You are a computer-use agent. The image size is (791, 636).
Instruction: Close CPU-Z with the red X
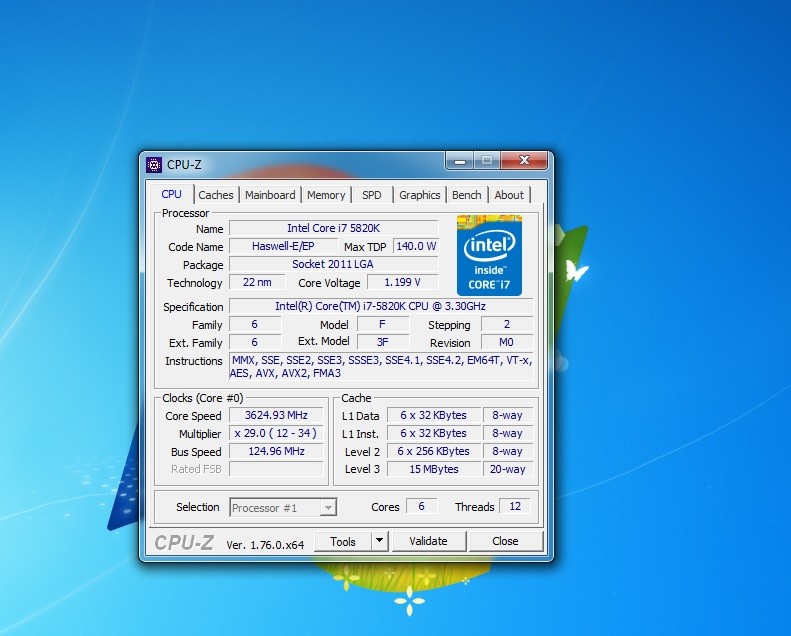tap(524, 160)
